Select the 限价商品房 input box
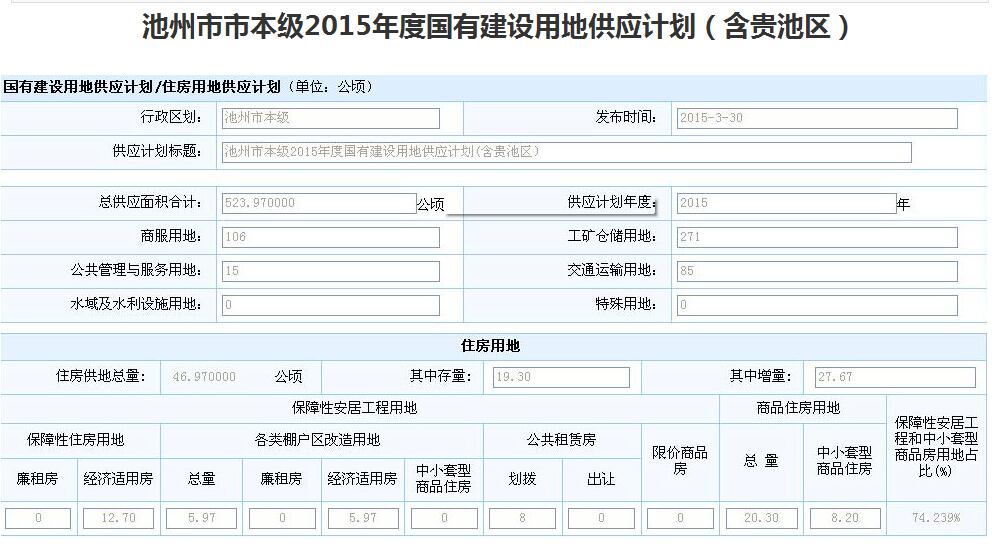This screenshot has height=546, width=992. 680,518
